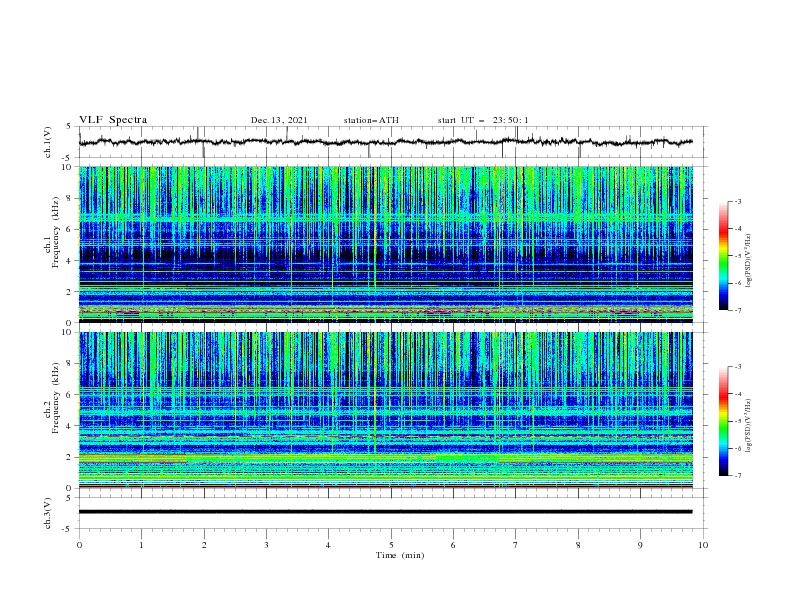Click the "ch.1(V)" waveform axis label
Screen dimensions: 792x612
point(48,142)
